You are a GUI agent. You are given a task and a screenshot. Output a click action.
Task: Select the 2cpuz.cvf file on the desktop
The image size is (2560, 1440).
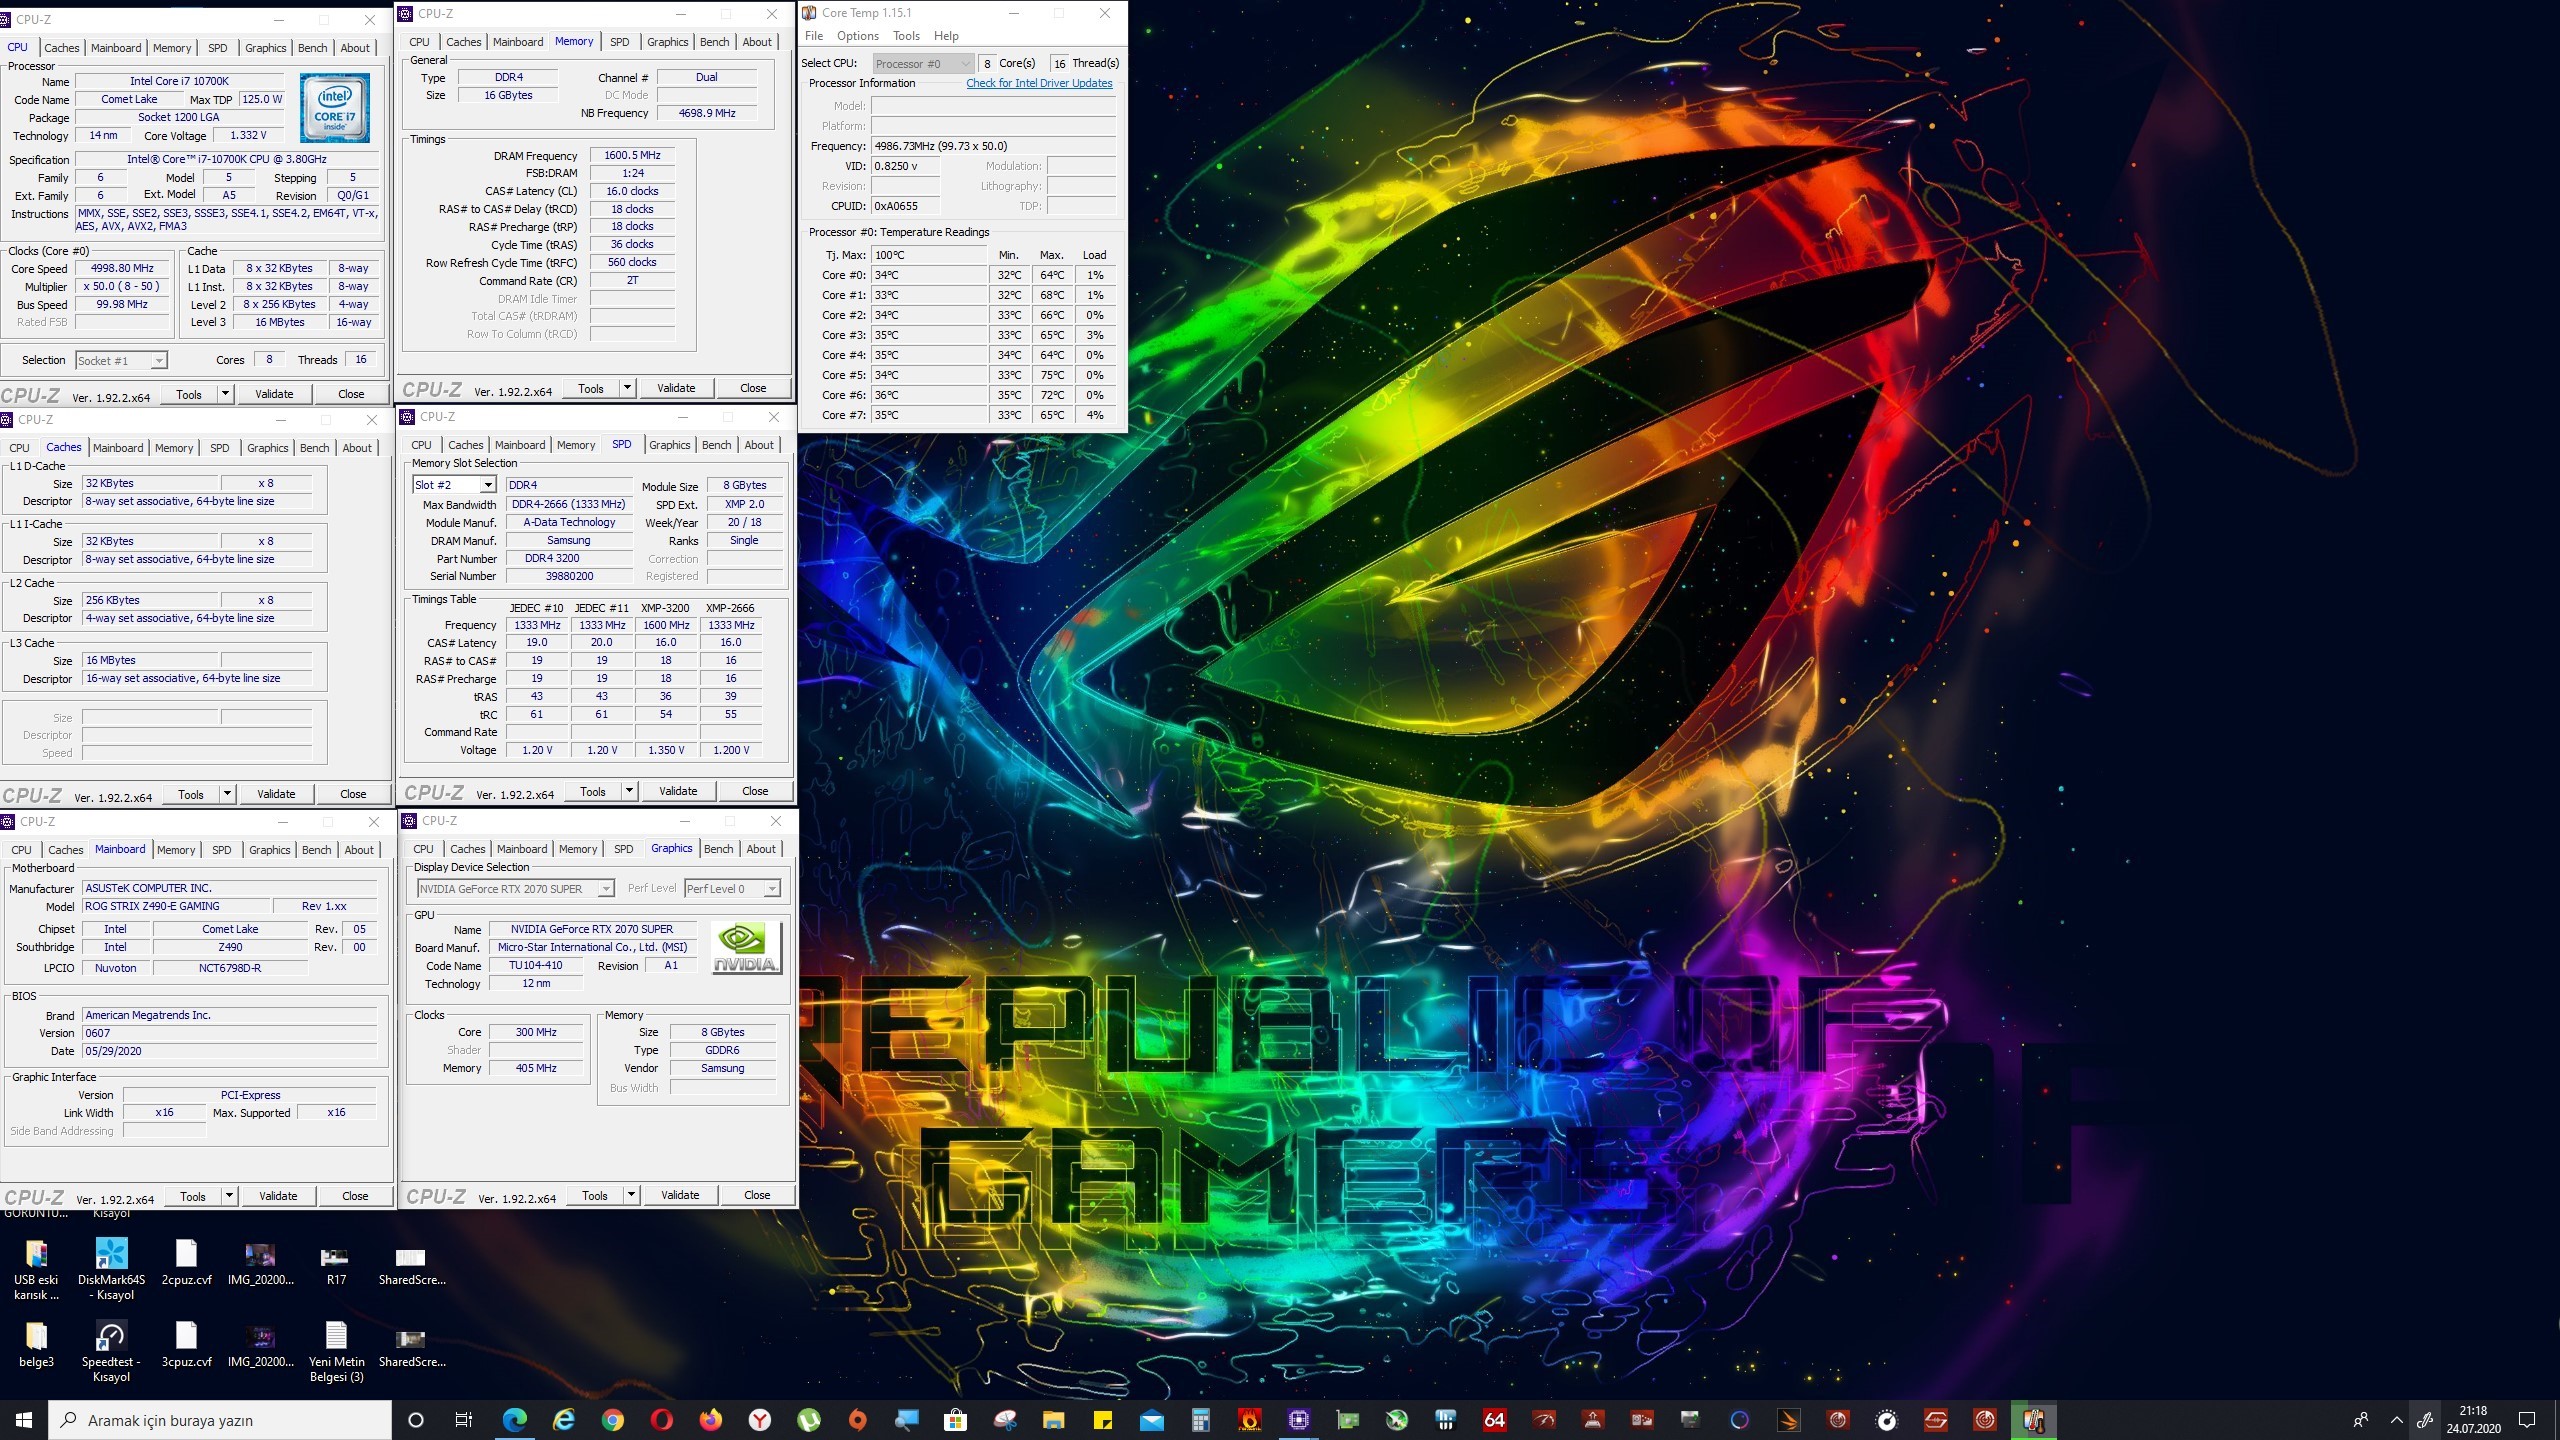pyautogui.click(x=187, y=1262)
